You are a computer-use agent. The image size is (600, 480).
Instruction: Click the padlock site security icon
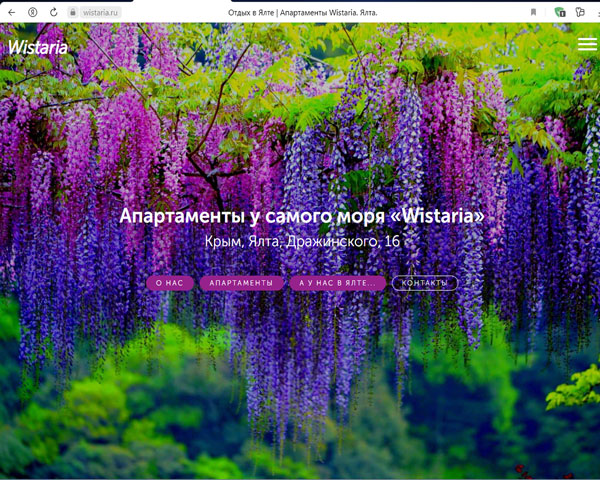(72, 12)
